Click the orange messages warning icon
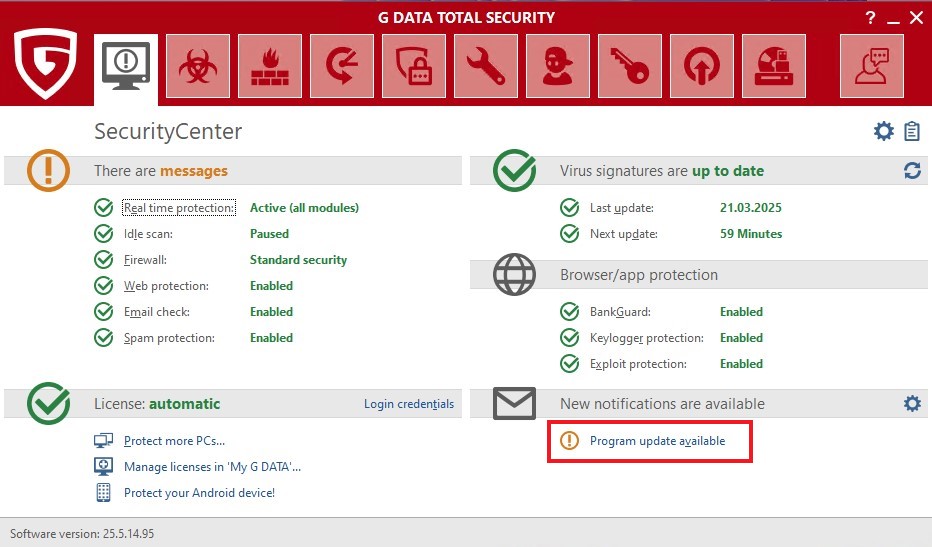This screenshot has height=547, width=932. [48, 170]
